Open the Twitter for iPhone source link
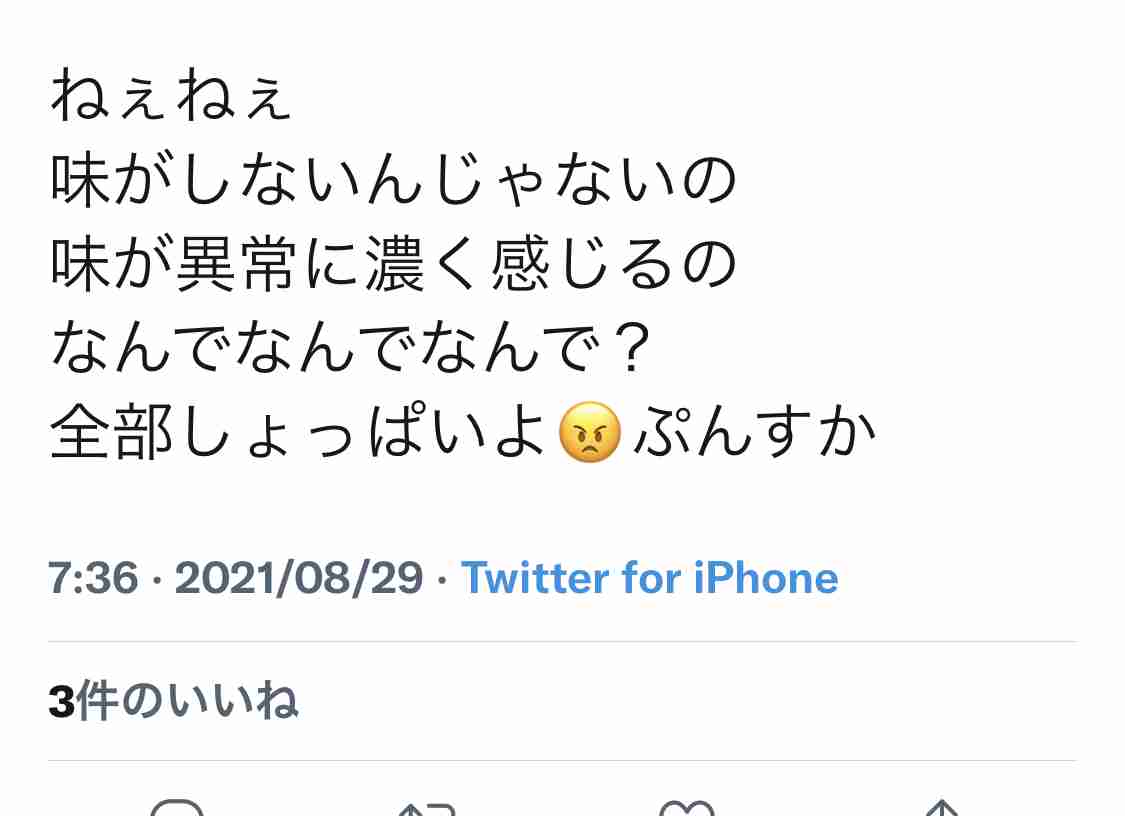The height and width of the screenshot is (816, 1125). pyautogui.click(x=649, y=578)
